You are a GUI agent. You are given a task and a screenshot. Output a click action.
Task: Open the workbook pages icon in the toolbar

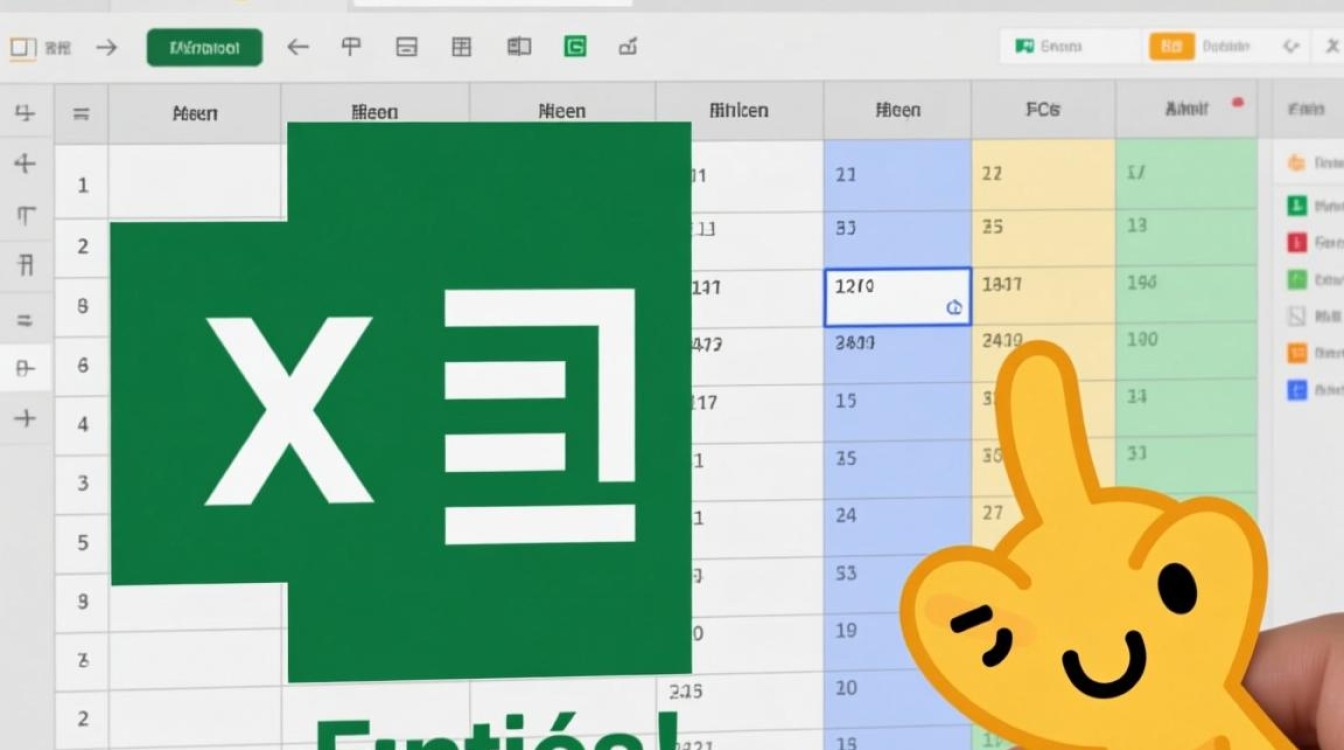coord(518,46)
